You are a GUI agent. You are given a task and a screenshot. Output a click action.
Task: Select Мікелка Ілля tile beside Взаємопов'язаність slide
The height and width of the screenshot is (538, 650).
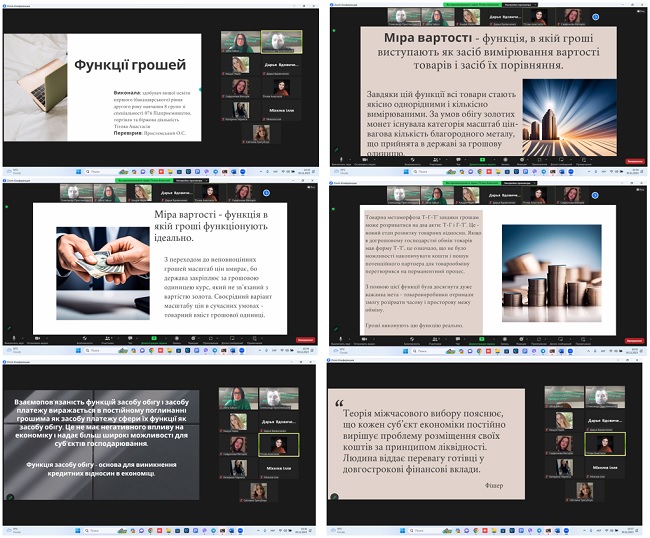pyautogui.click(x=279, y=468)
